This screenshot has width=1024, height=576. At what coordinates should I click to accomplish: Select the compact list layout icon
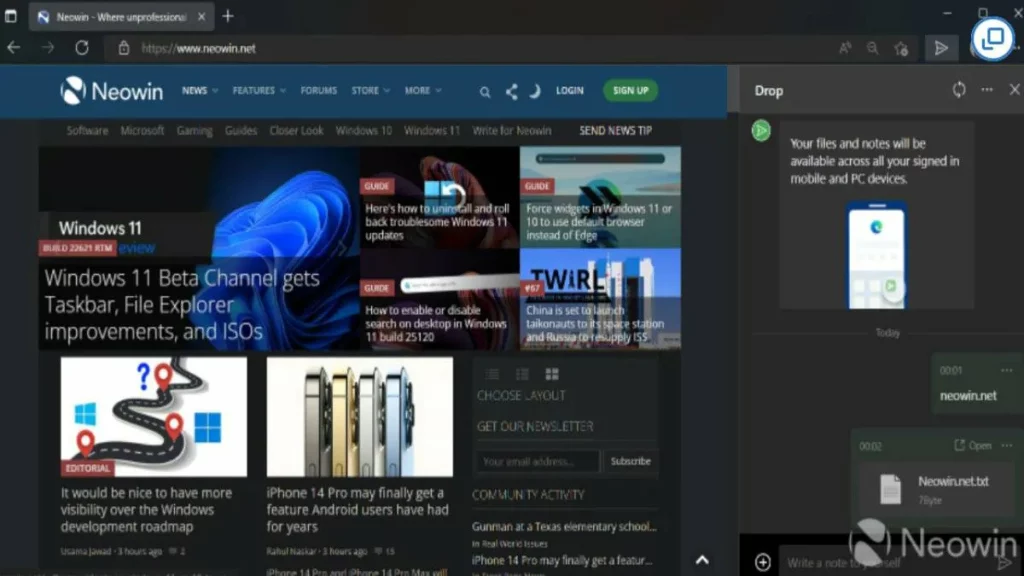click(x=492, y=374)
